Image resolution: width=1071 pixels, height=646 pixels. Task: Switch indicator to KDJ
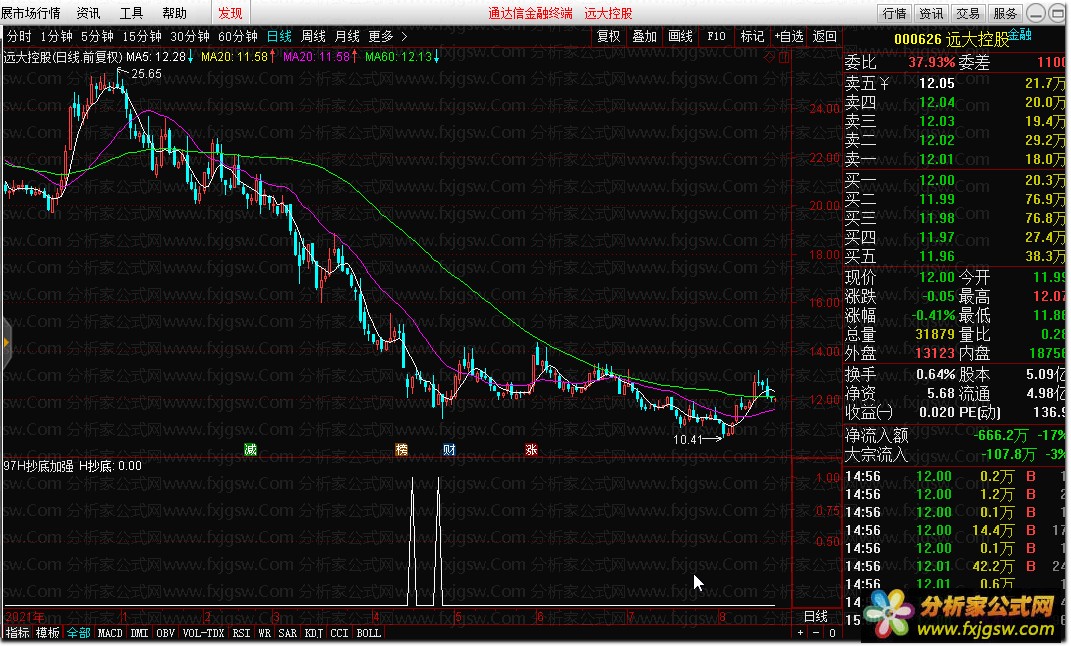point(314,633)
